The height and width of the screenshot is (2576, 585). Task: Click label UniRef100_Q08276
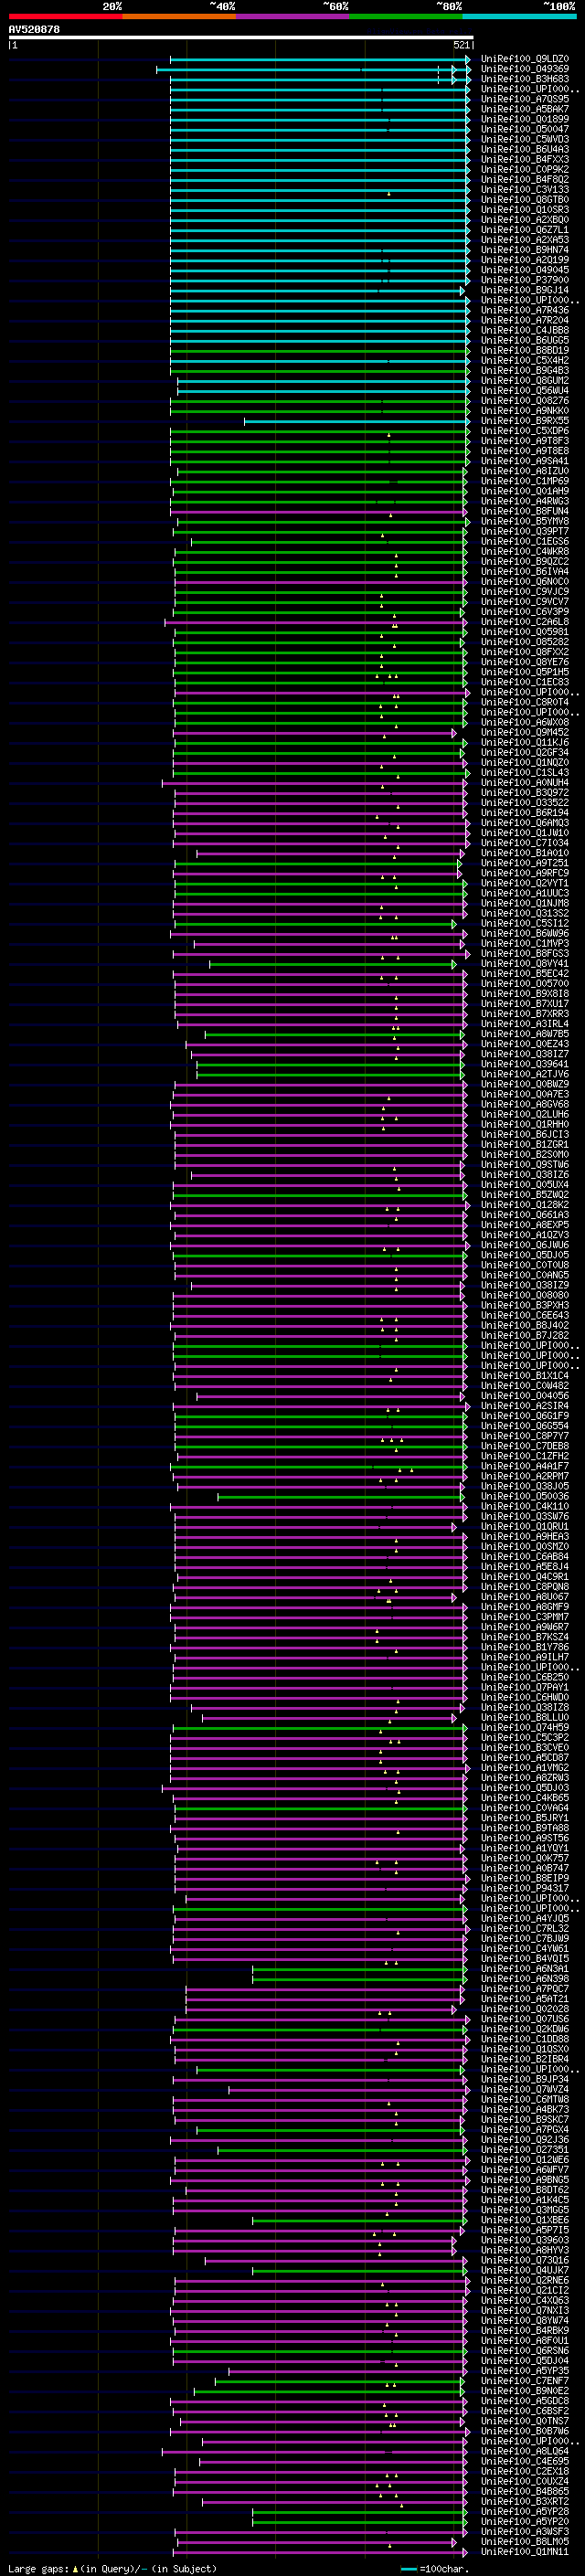525,400
